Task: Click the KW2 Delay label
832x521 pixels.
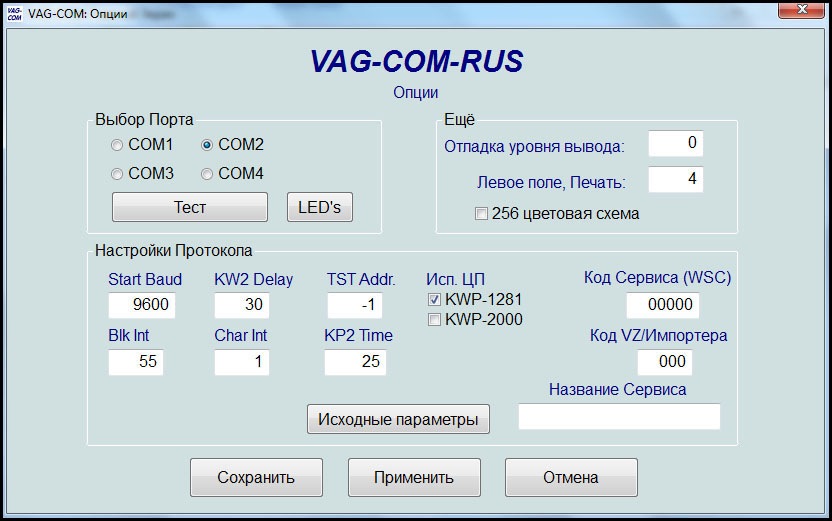Action: [253, 280]
